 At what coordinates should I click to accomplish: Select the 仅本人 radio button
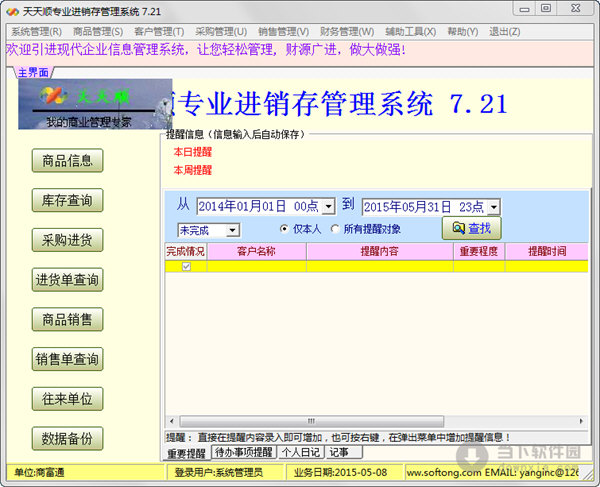point(284,229)
